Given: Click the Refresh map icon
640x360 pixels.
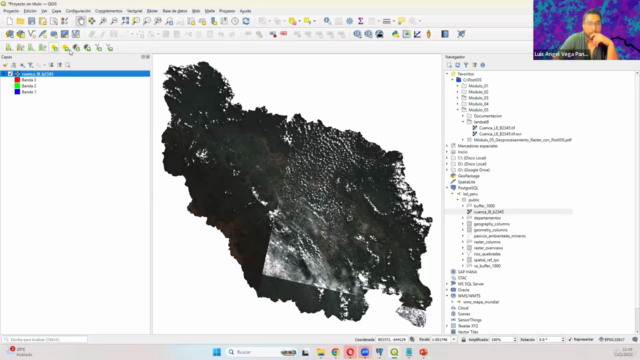Looking at the screenshot, I should (246, 21).
